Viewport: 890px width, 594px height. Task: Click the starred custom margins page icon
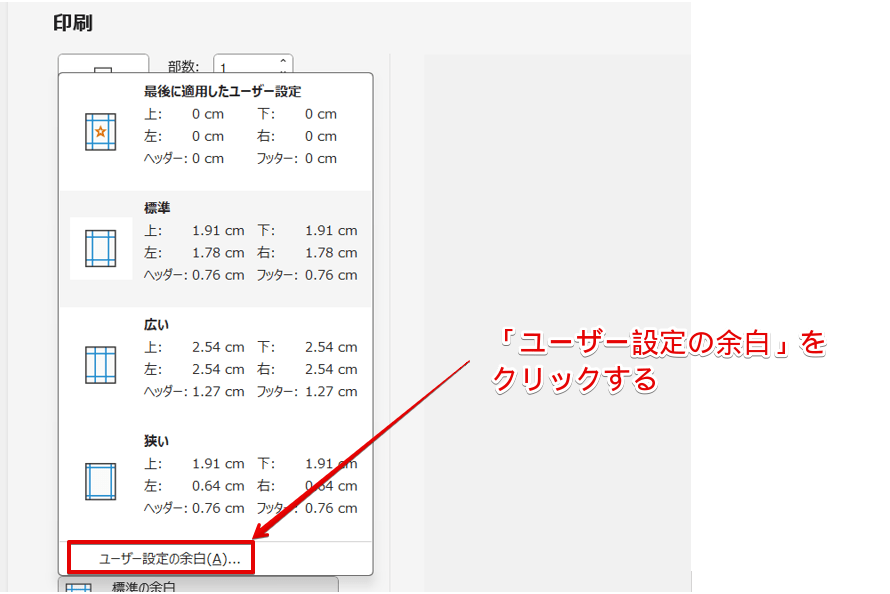(x=100, y=131)
